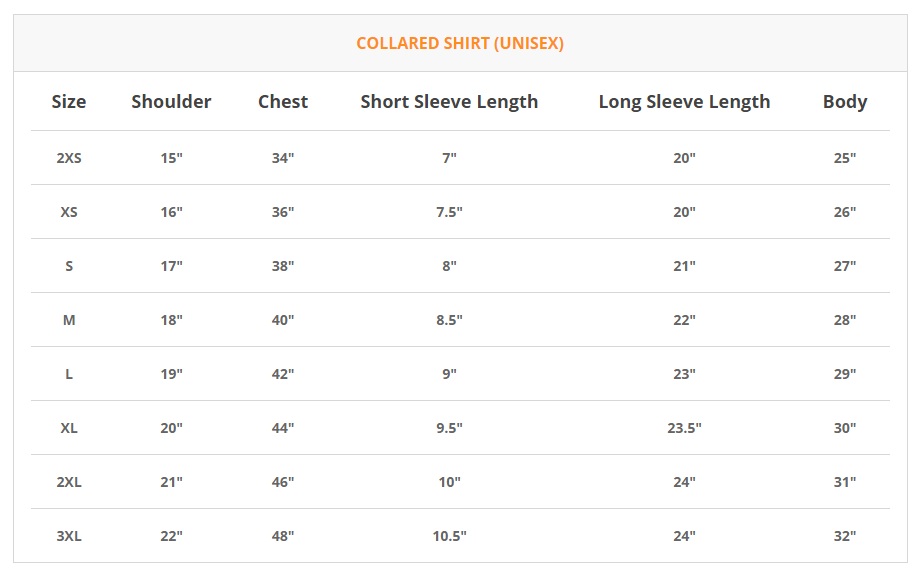Click the 32" body value for 3XL

click(x=845, y=536)
